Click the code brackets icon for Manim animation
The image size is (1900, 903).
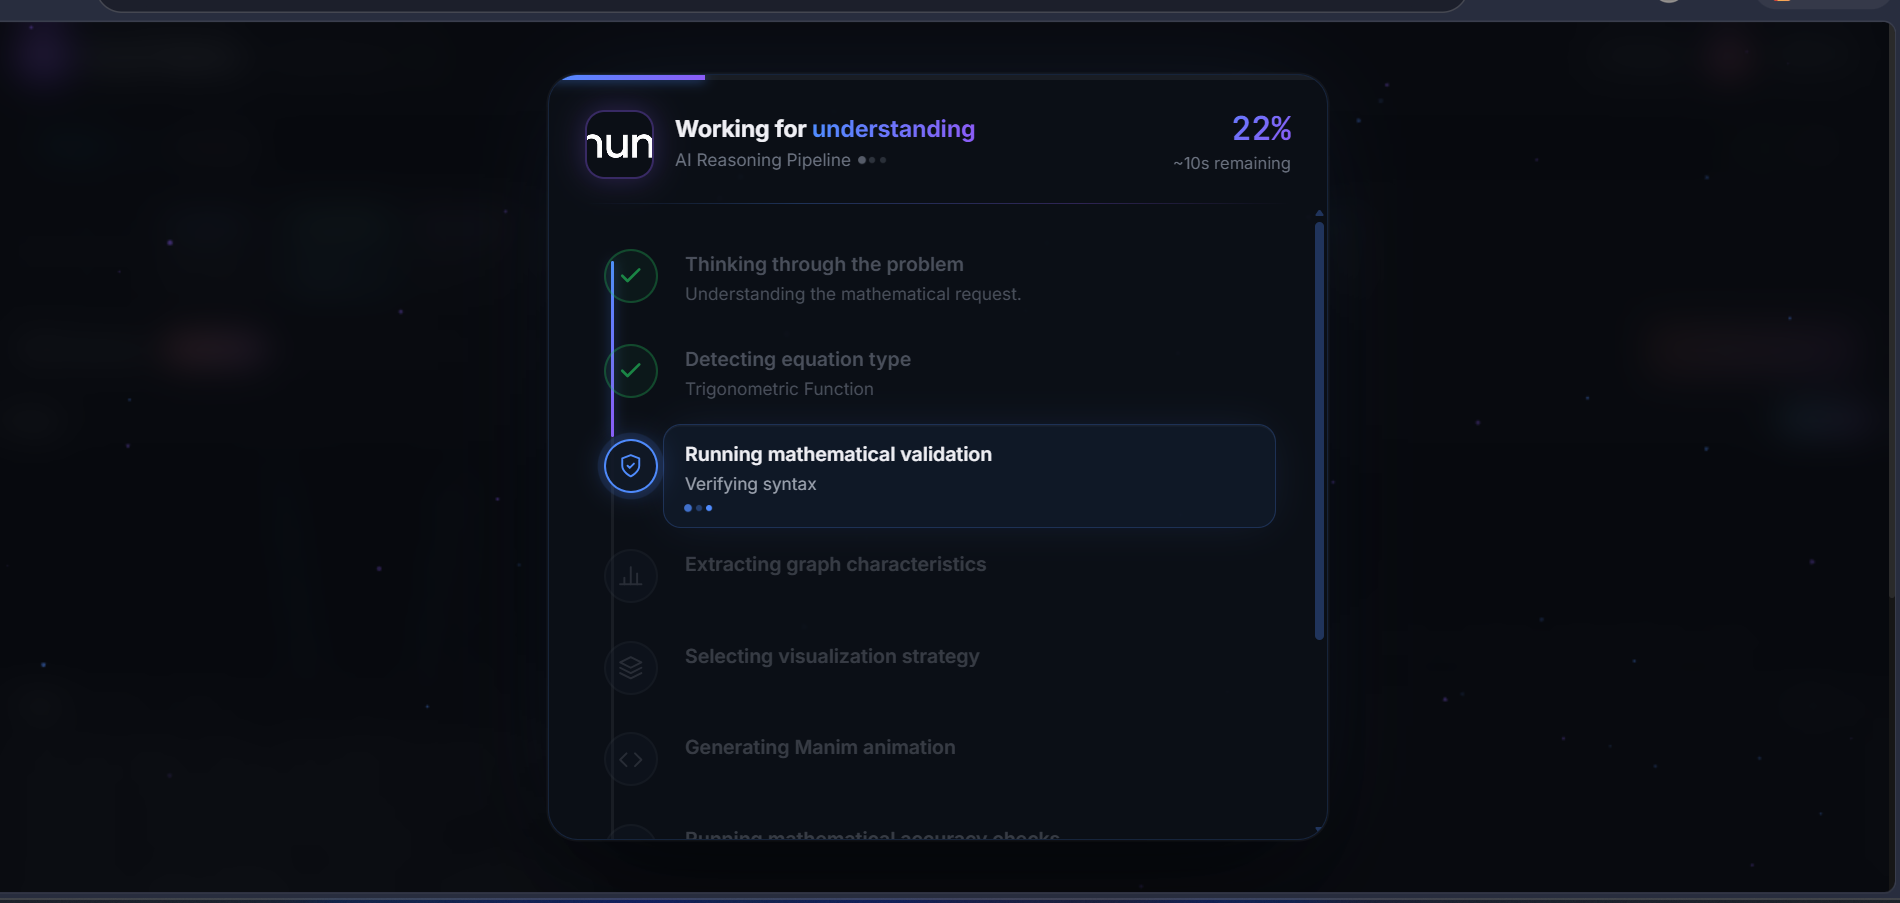tap(631, 760)
